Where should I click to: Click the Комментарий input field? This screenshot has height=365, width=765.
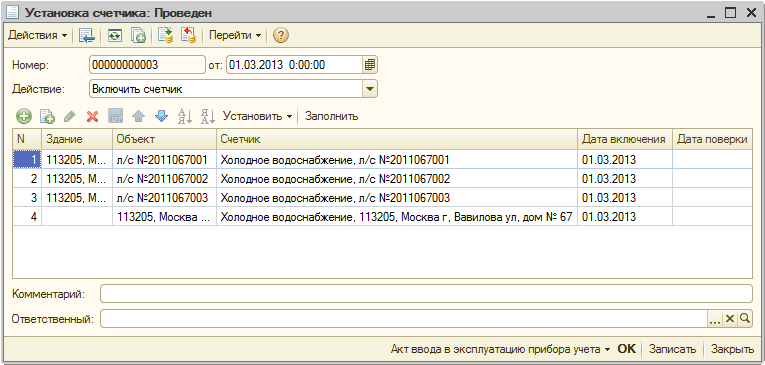point(426,294)
